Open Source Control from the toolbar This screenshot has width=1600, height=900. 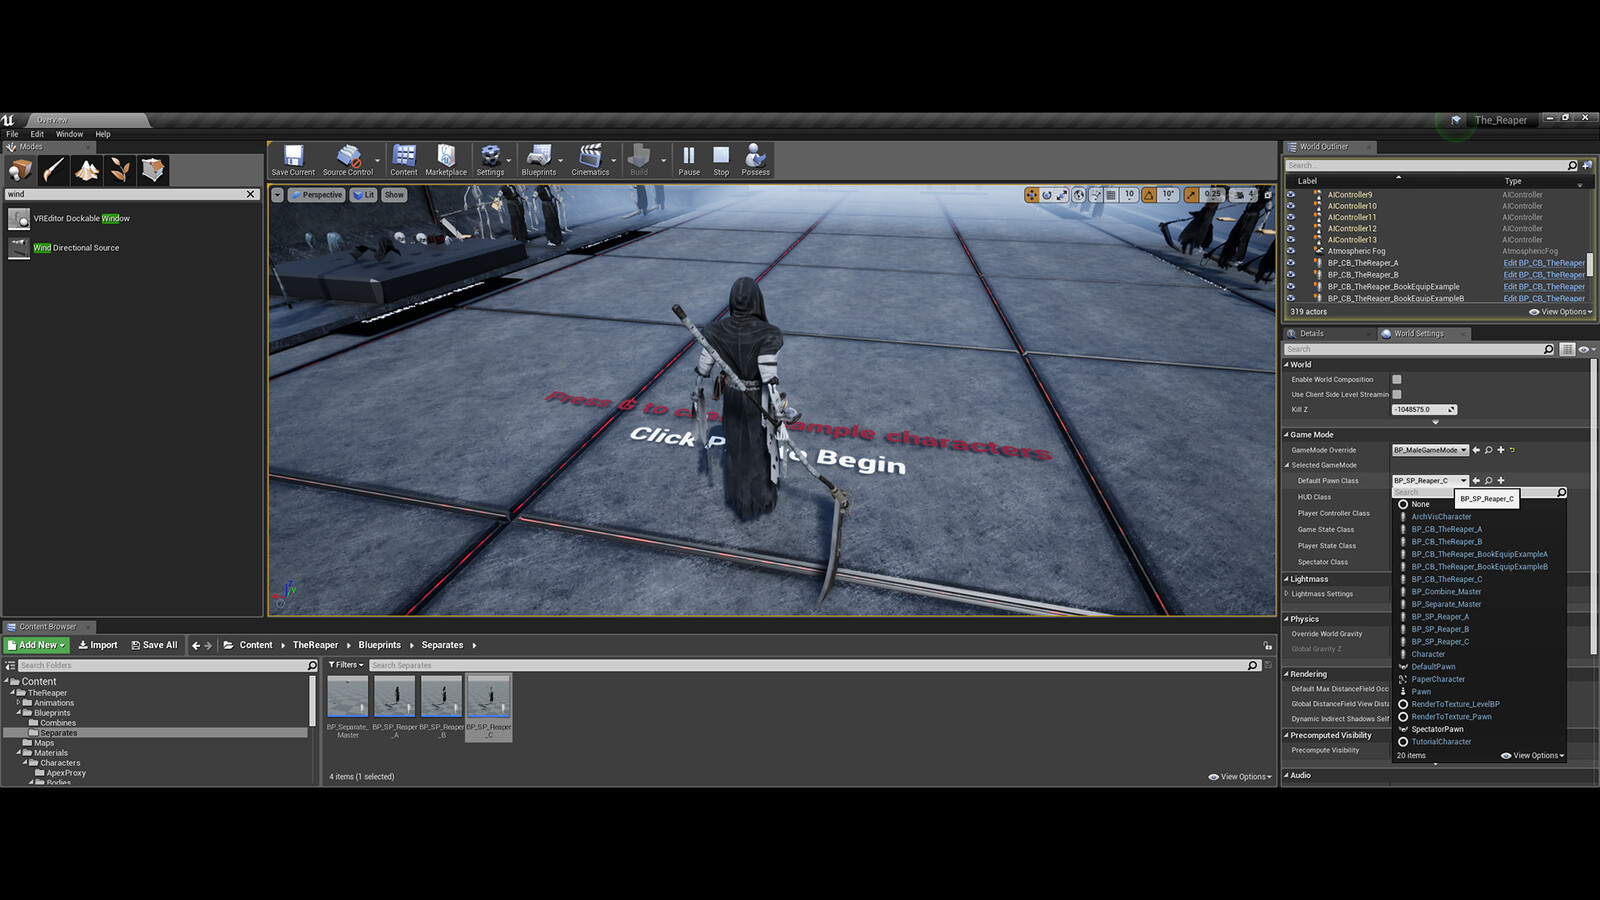point(348,160)
